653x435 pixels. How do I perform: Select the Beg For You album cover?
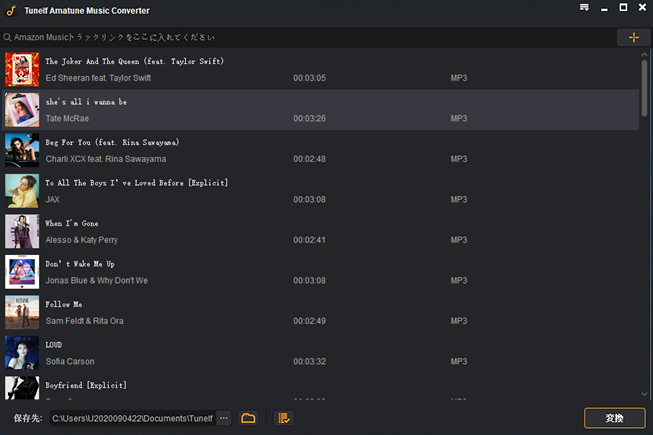[x=22, y=150]
